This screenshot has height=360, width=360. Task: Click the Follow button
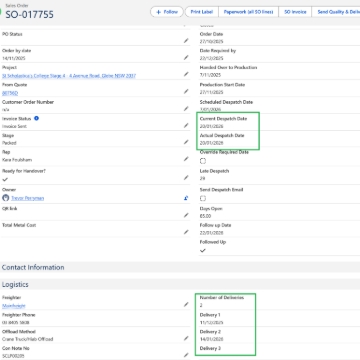167,12
